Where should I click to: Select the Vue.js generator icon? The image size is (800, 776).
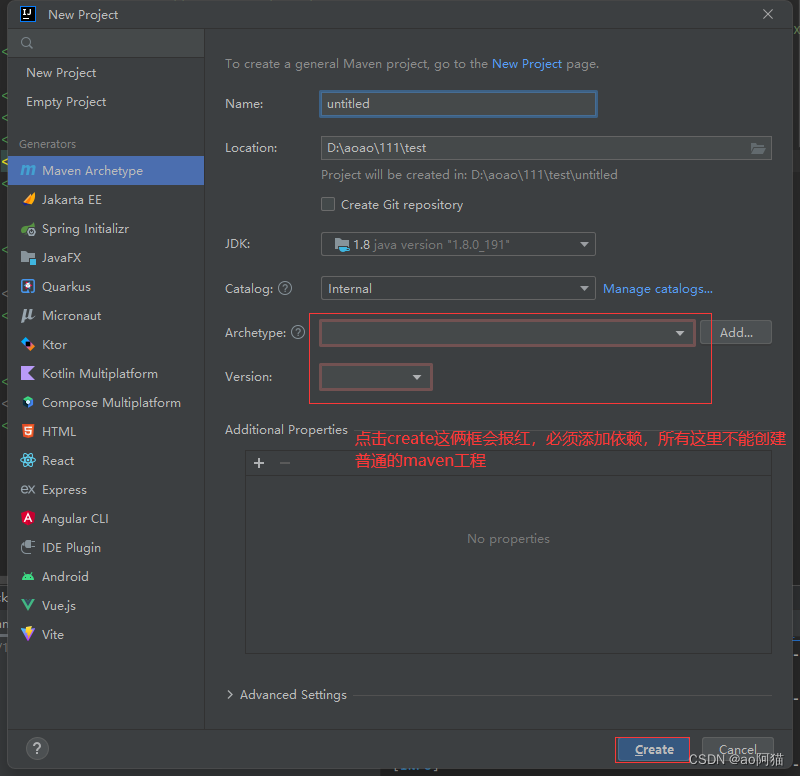(x=28, y=606)
